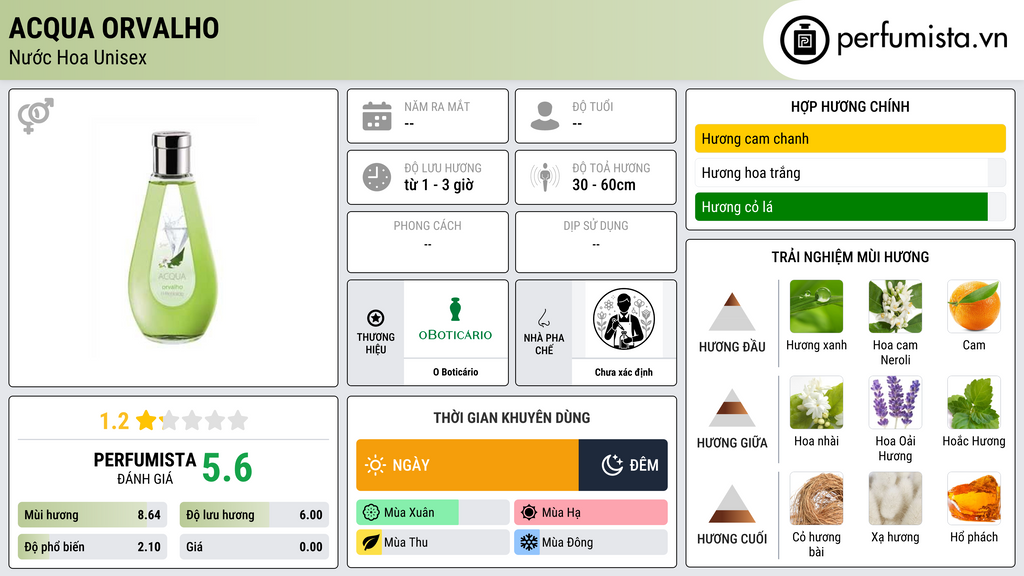This screenshot has height=576, width=1024.
Task: Click the Chưa xác định perfumer image
Action: (x=624, y=320)
